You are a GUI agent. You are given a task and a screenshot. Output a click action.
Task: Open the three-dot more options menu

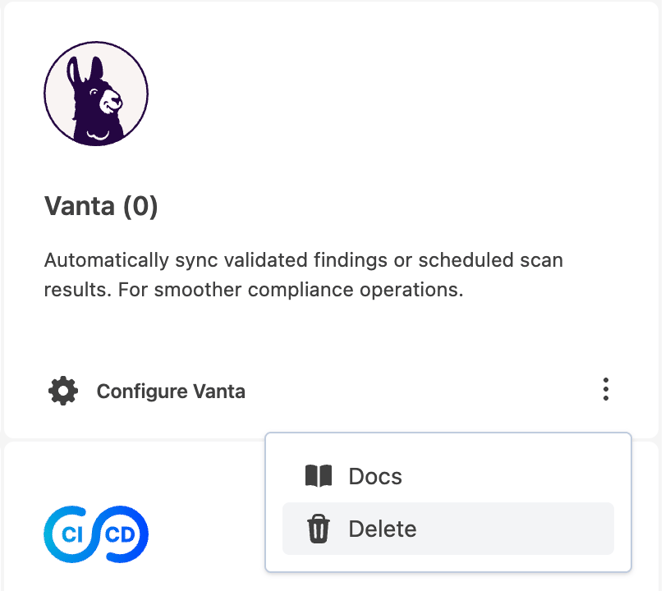tap(605, 390)
